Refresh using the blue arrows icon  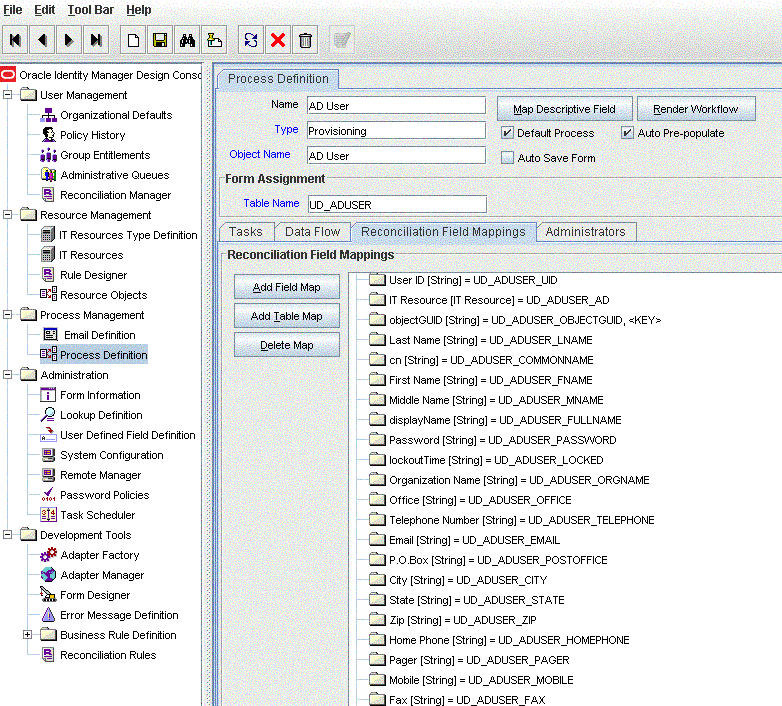pos(251,40)
